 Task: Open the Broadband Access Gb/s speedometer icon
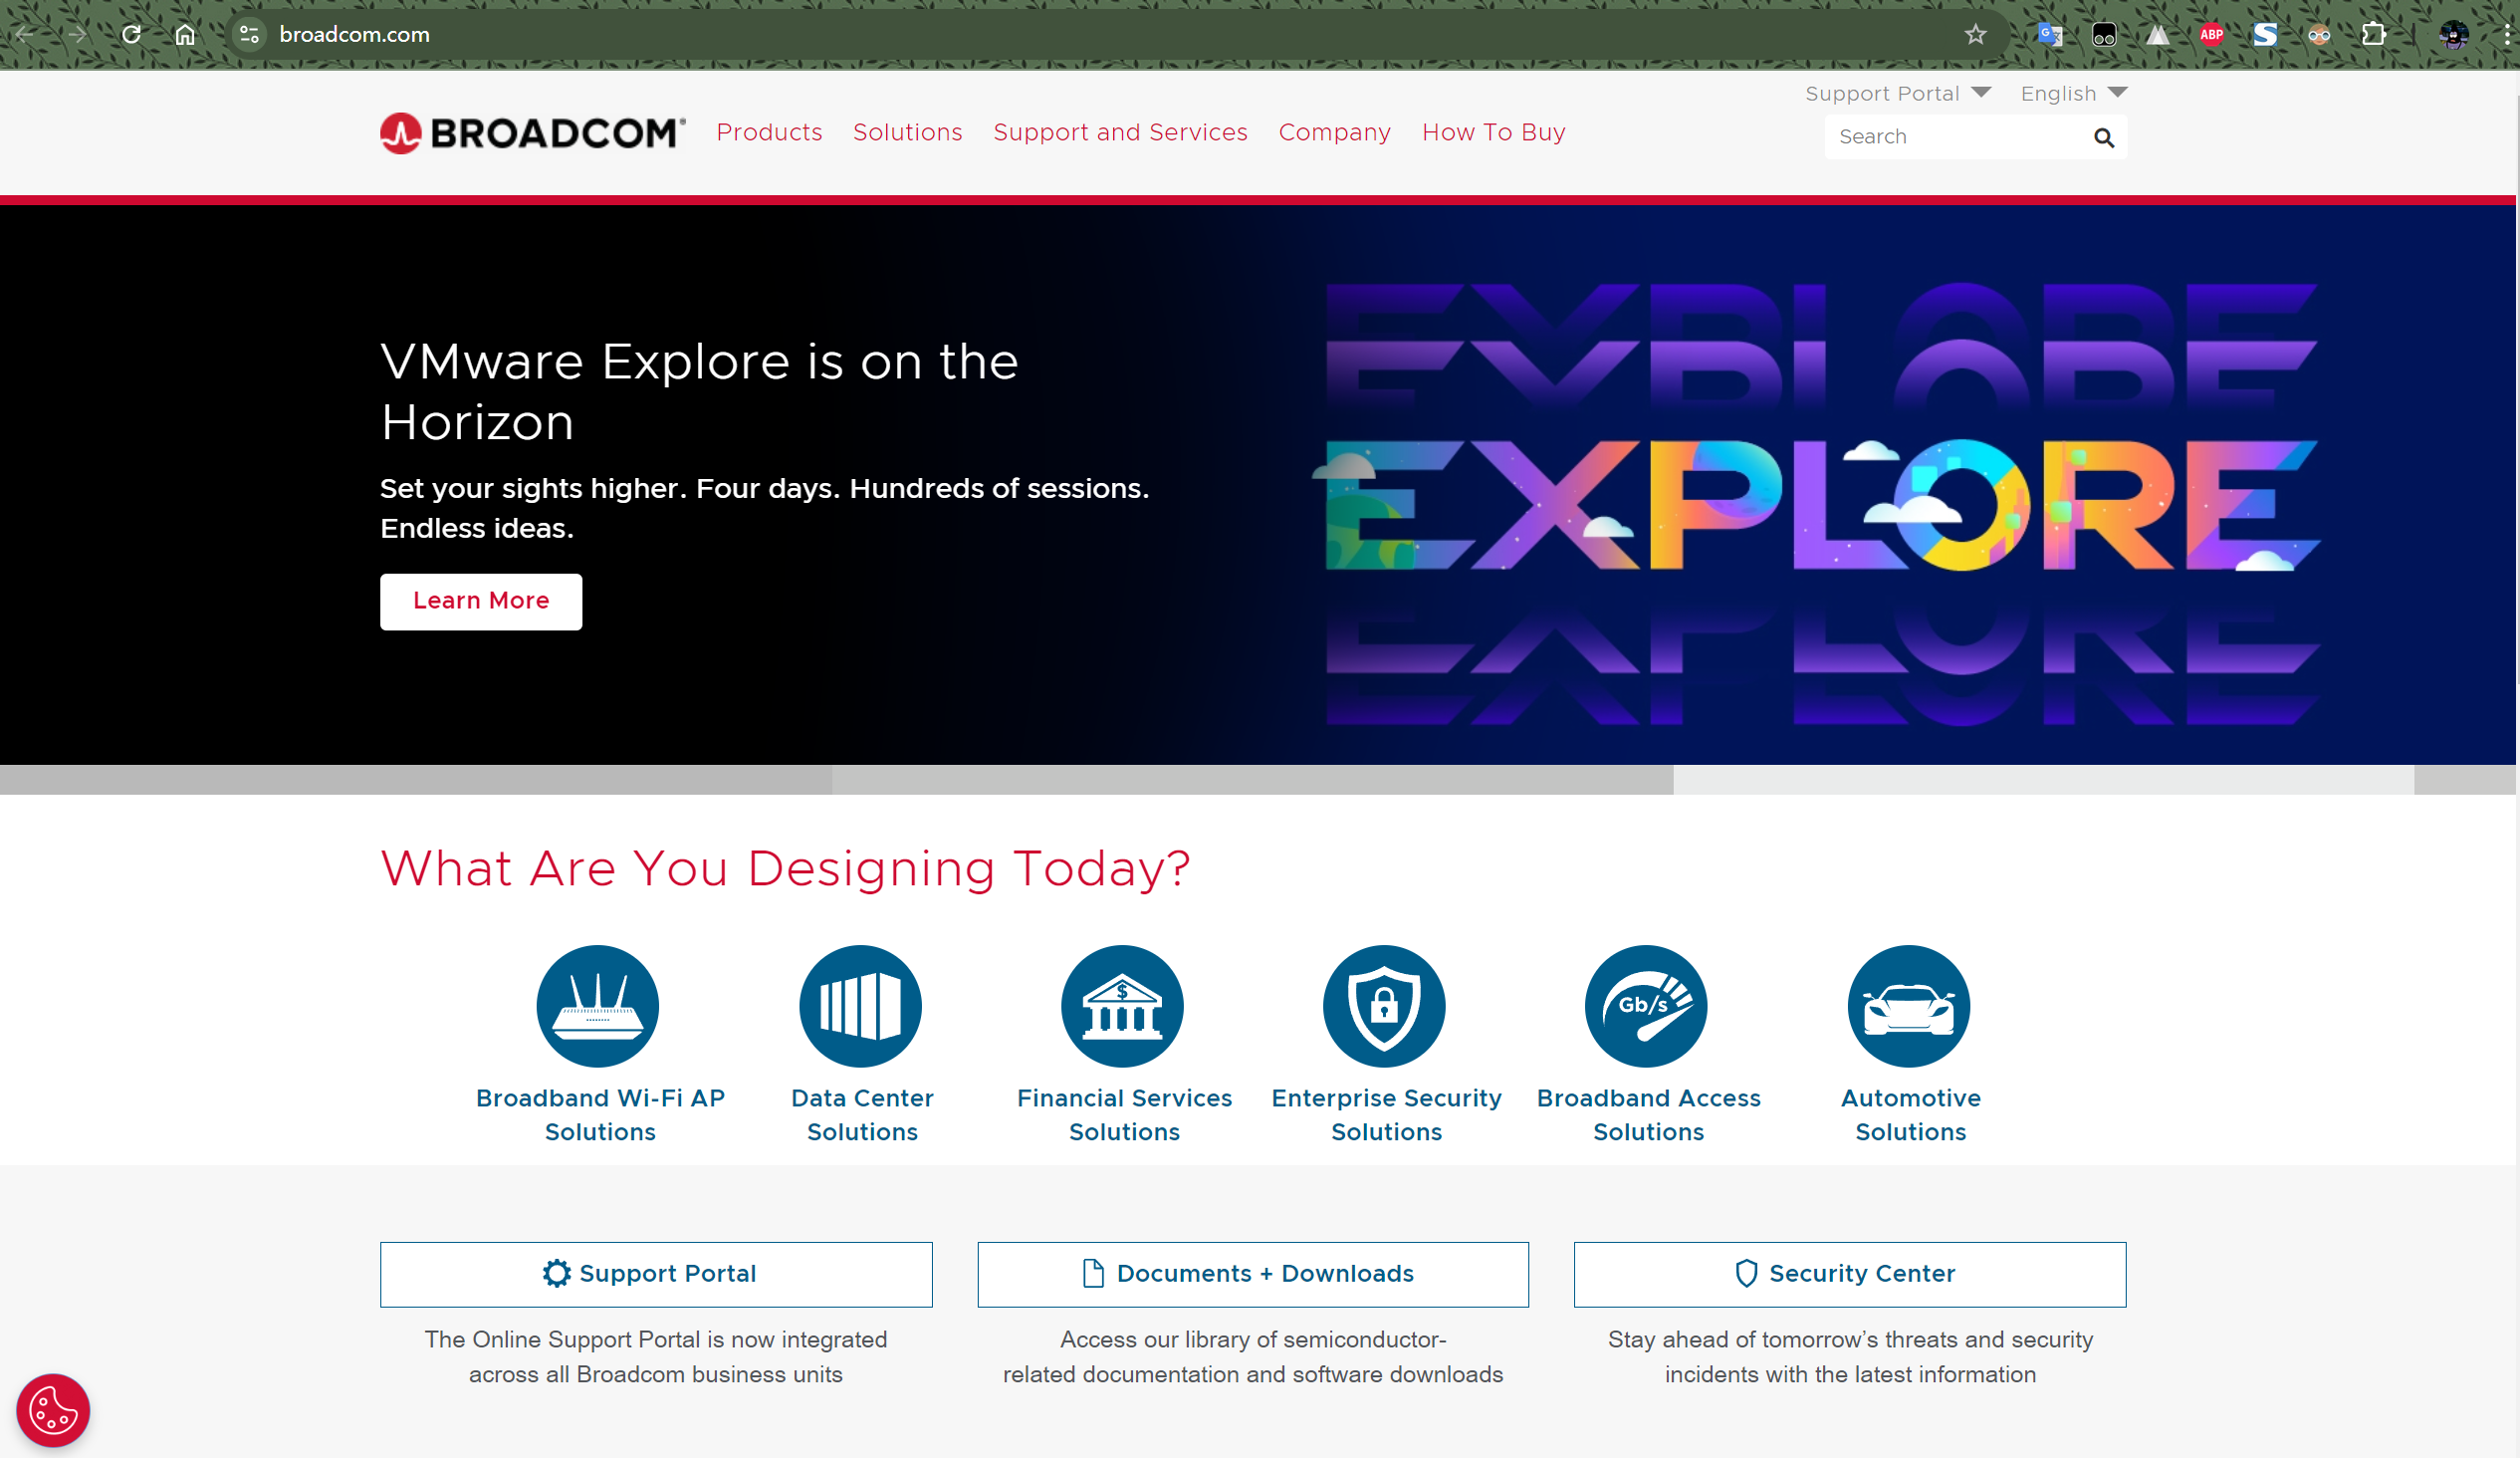1646,1006
